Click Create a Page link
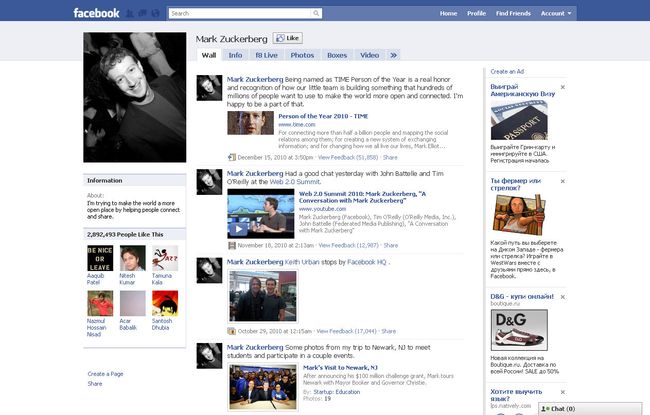This screenshot has width=650, height=415. coord(105,374)
